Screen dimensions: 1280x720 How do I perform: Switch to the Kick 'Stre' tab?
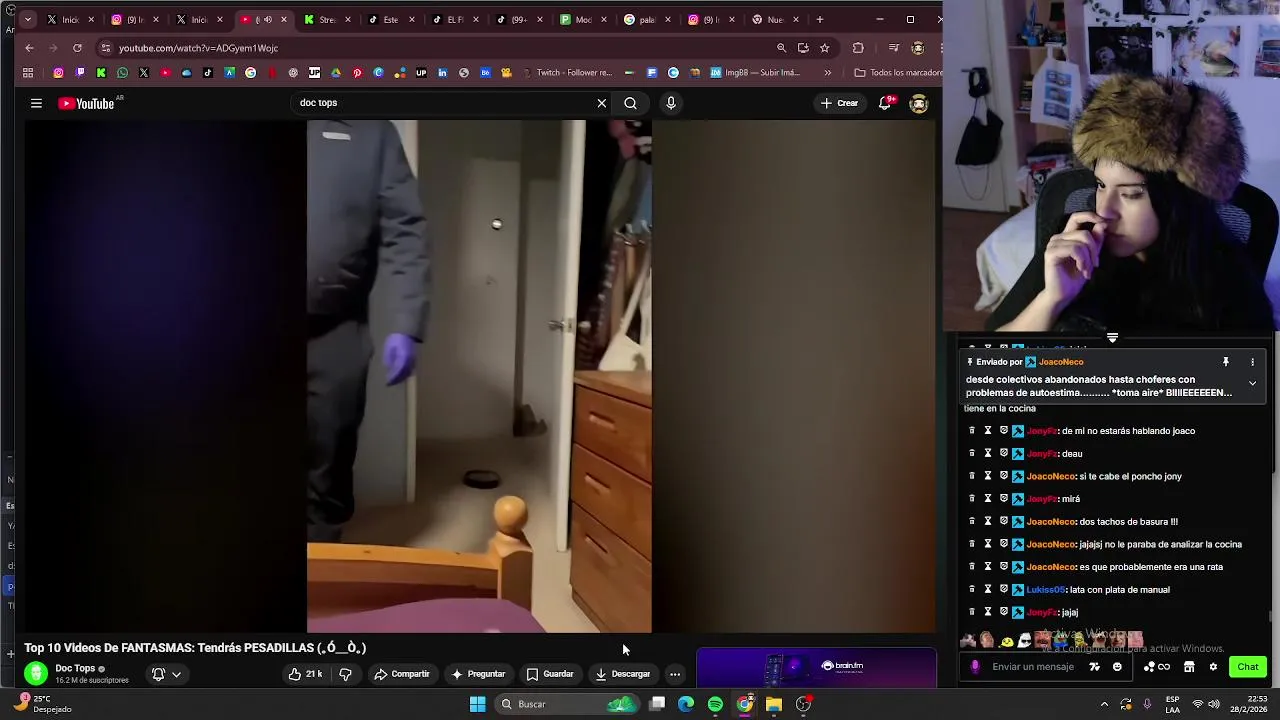[327, 19]
